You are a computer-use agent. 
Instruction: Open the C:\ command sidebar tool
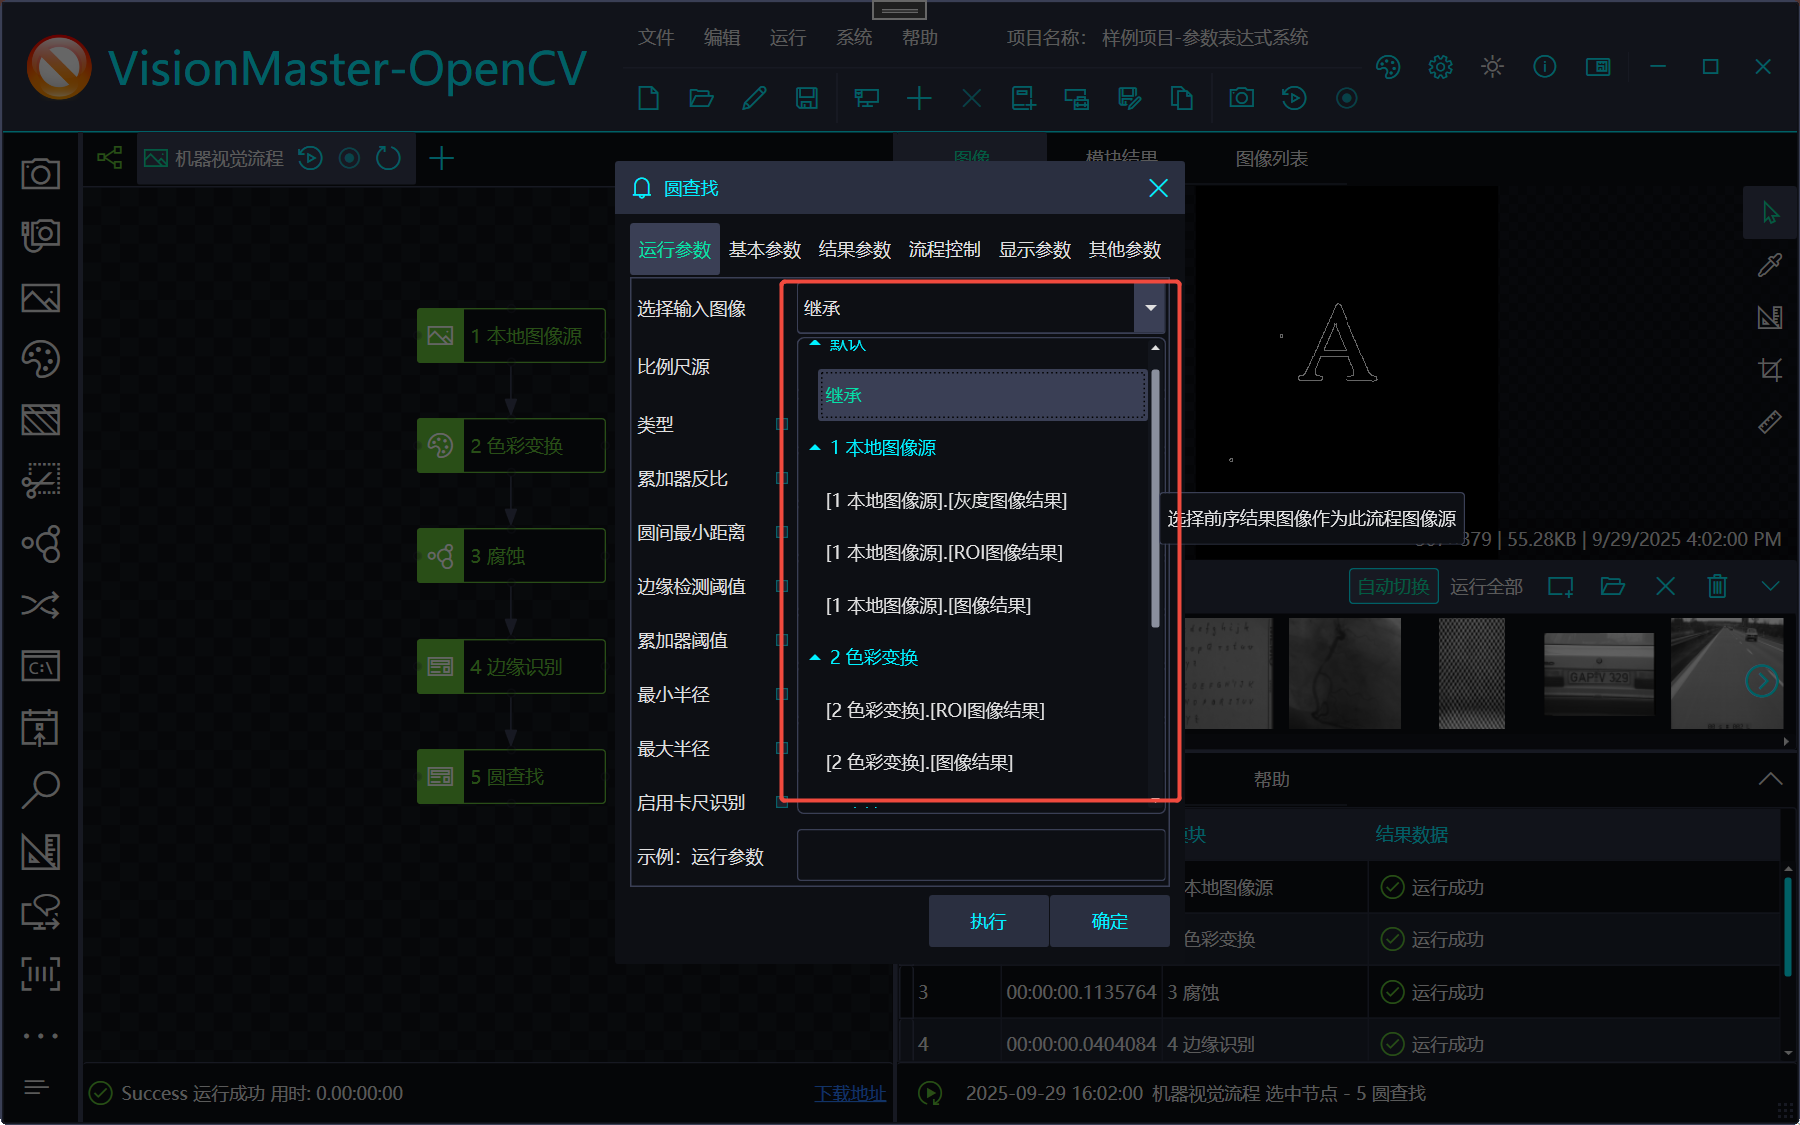(40, 666)
